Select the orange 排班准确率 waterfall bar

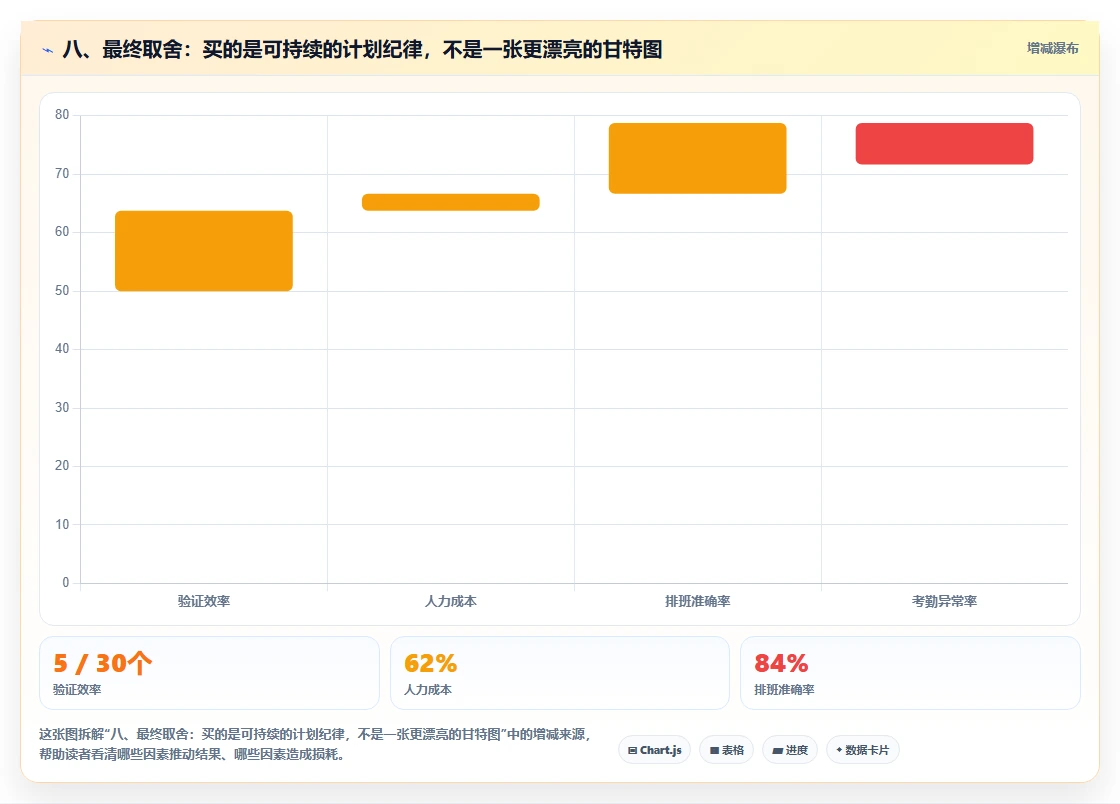tap(697, 159)
